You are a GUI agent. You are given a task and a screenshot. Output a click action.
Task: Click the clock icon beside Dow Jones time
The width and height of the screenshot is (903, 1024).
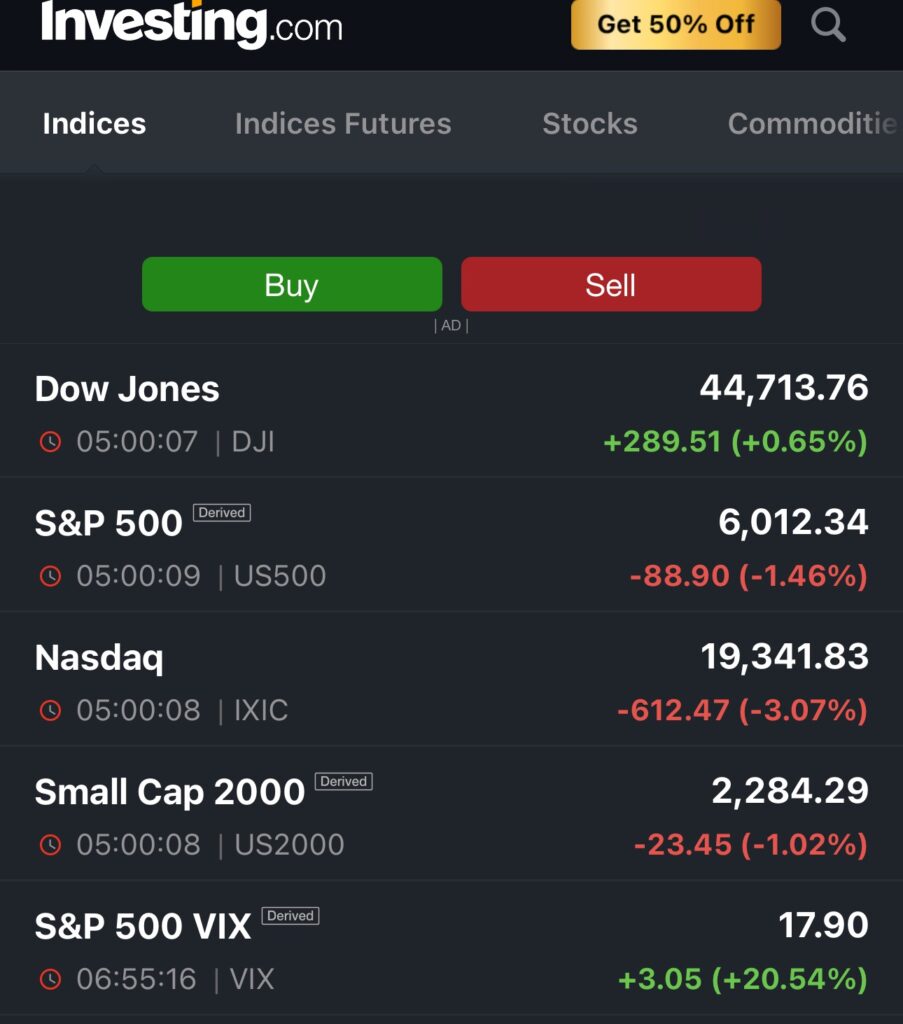[x=50, y=442]
